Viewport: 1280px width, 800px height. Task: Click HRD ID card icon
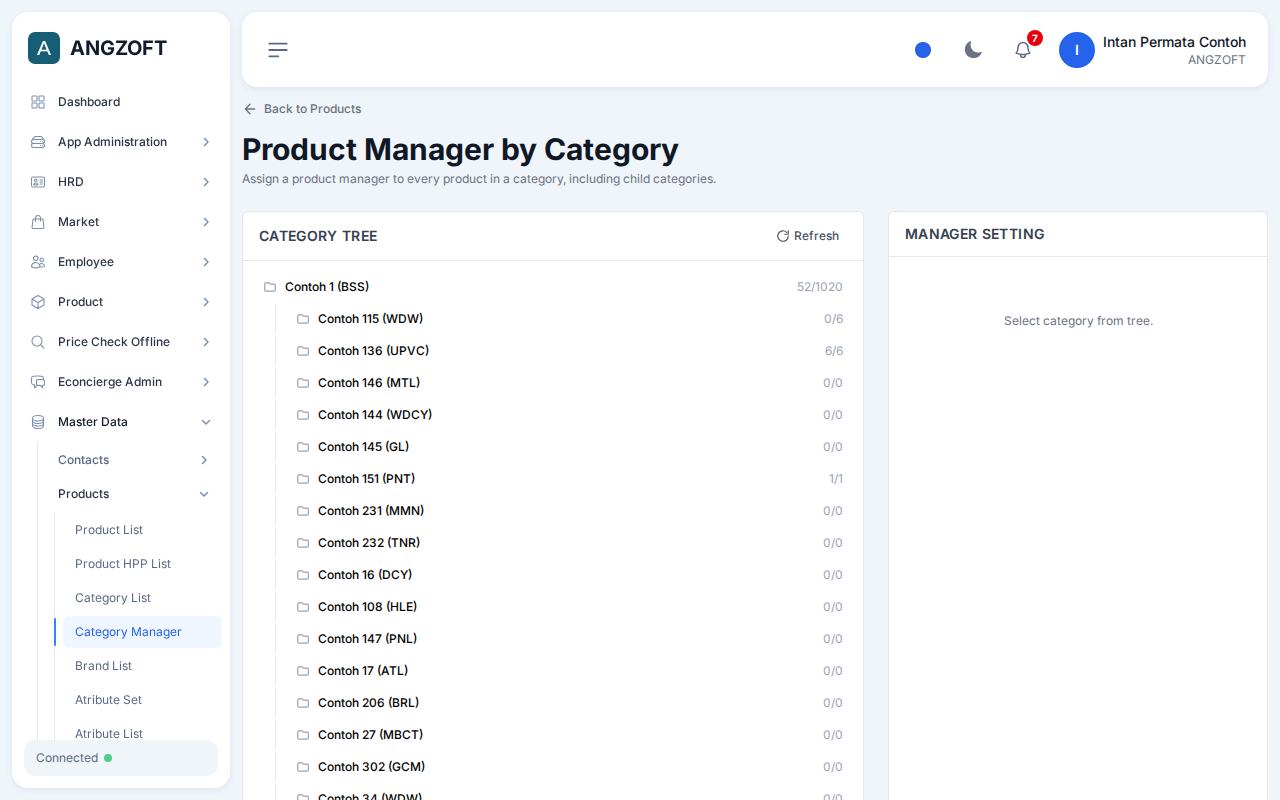(38, 182)
